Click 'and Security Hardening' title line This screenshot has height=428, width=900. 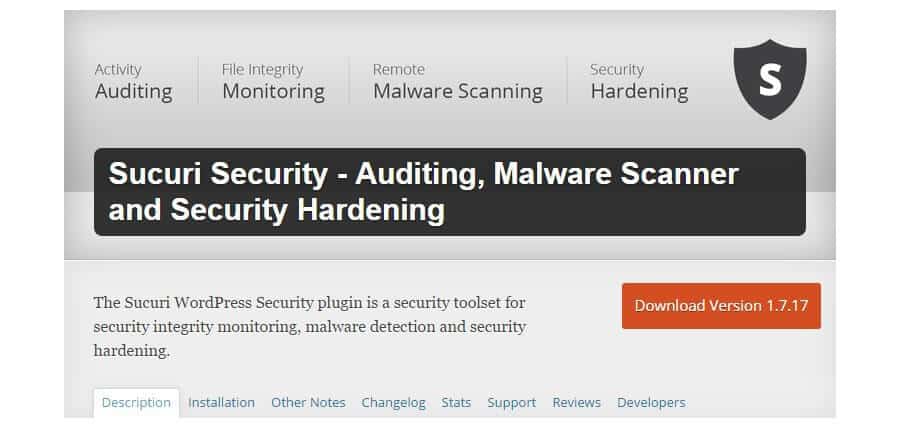(277, 210)
